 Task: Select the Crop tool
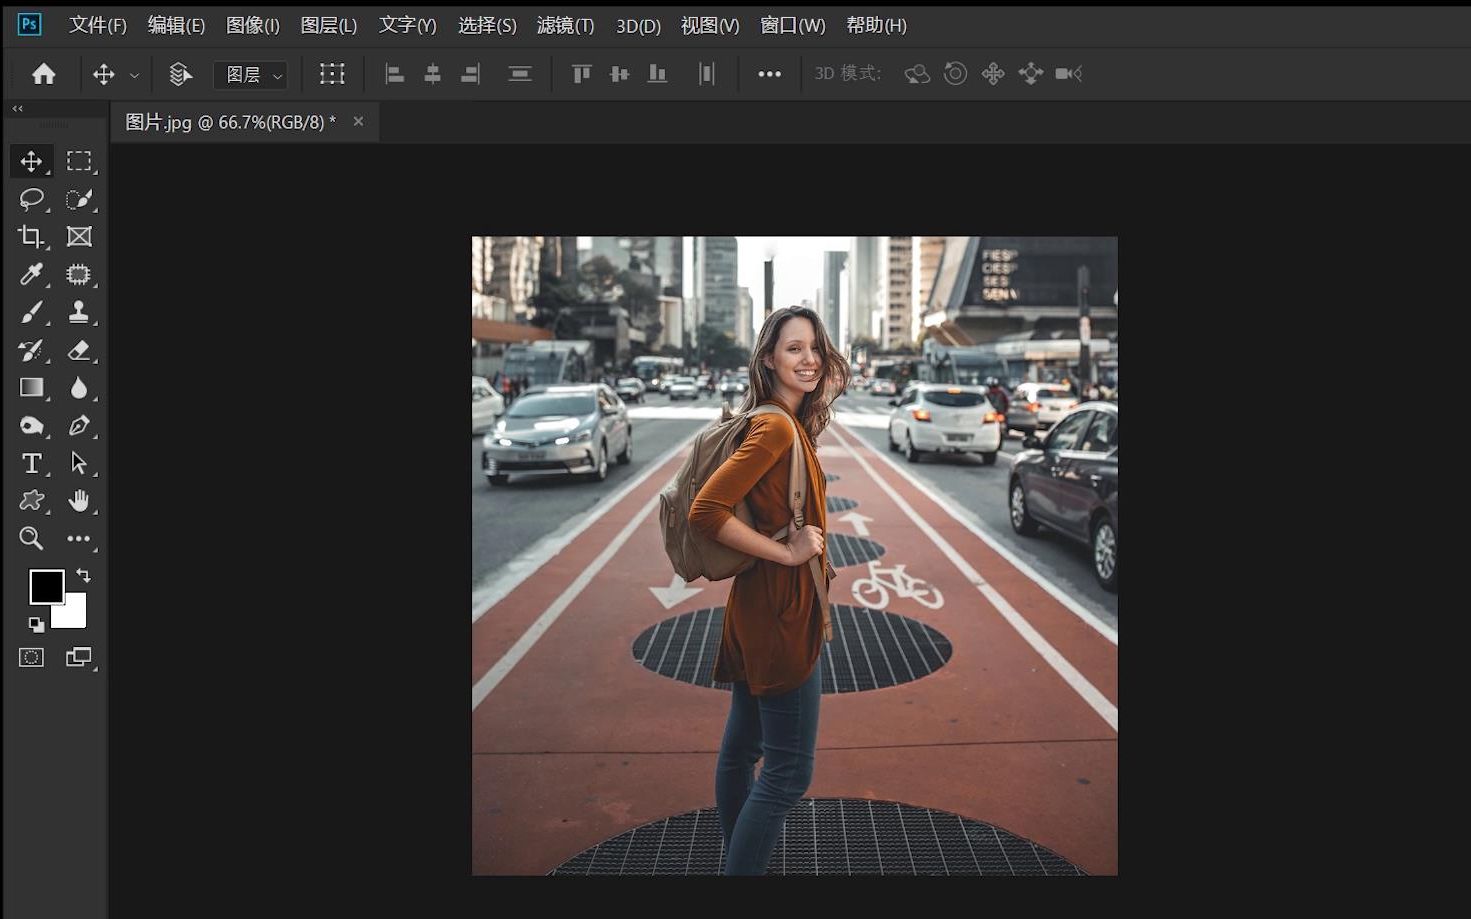click(31, 237)
